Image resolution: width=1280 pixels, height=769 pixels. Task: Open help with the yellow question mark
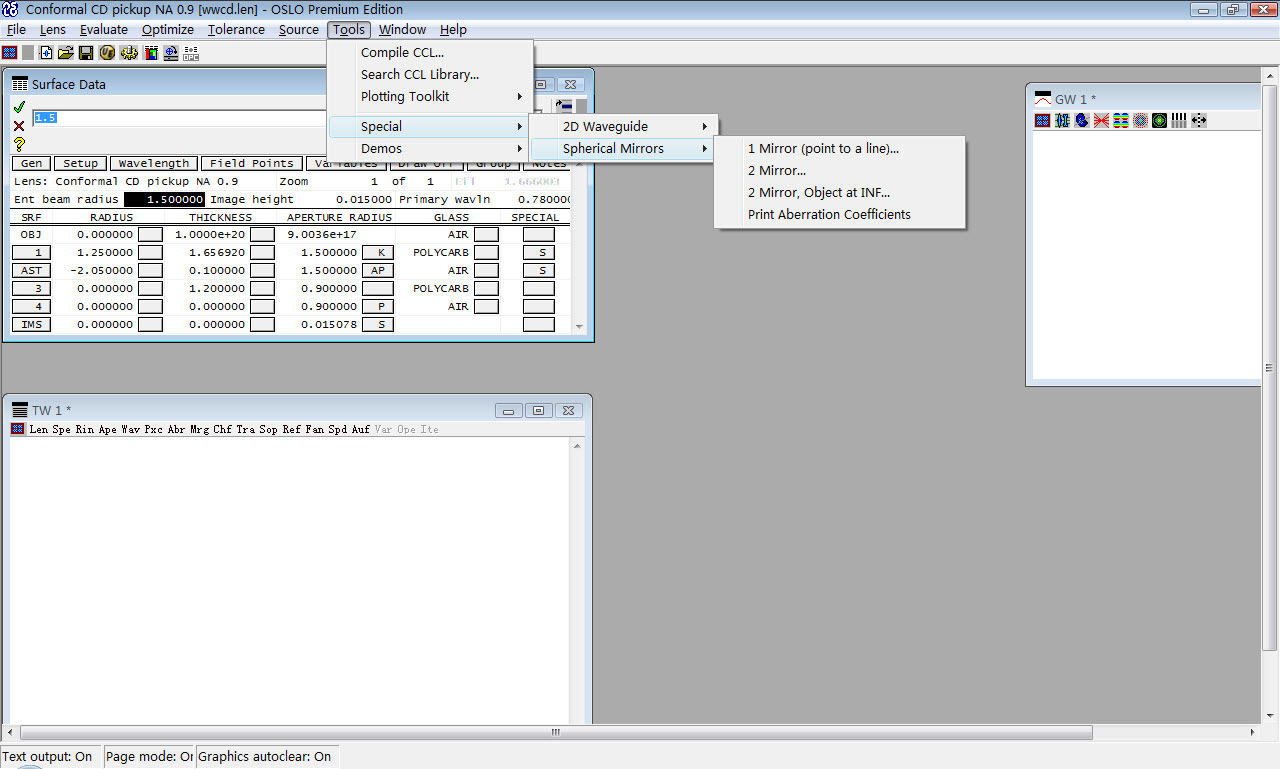click(19, 144)
